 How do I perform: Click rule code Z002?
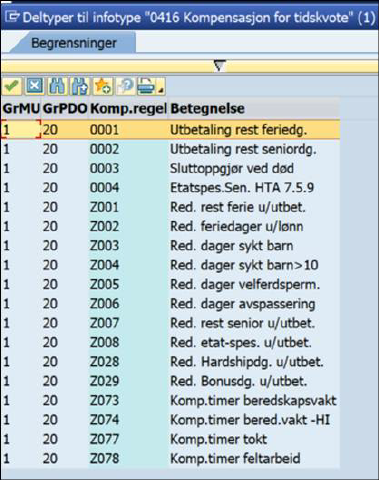[x=104, y=226]
